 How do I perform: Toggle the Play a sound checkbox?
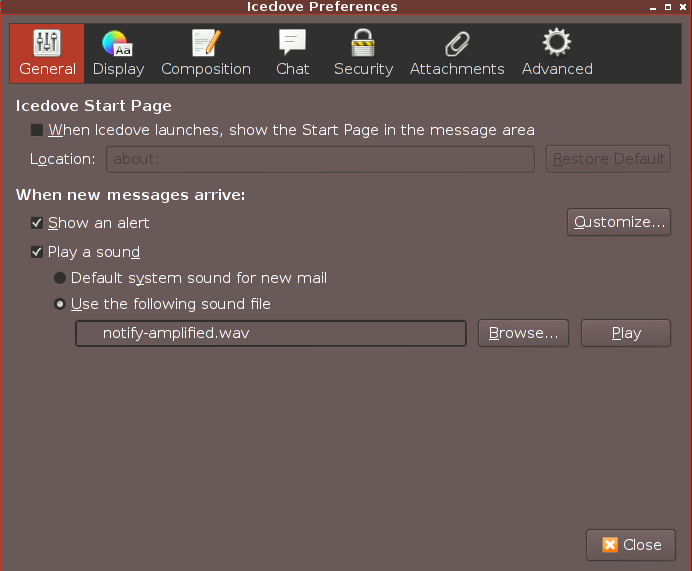[x=37, y=252]
